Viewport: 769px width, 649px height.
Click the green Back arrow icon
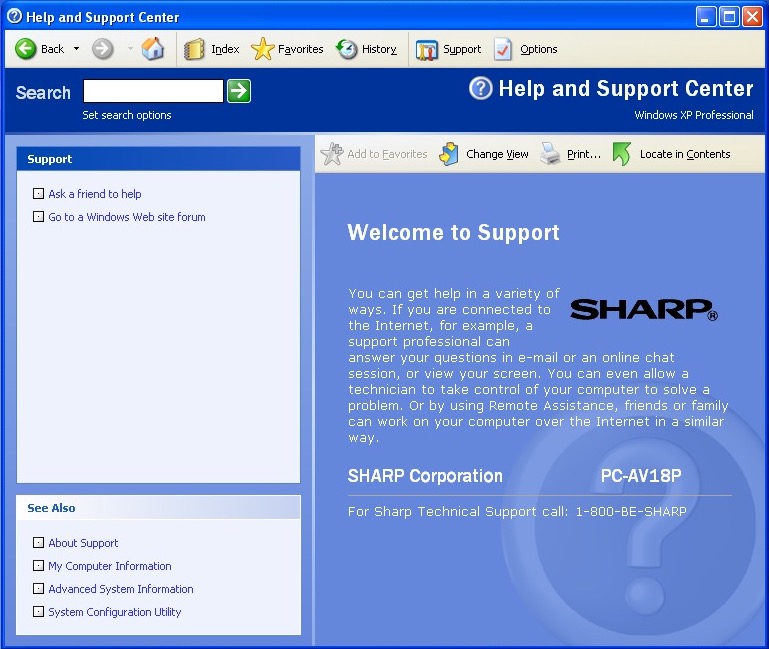click(26, 49)
